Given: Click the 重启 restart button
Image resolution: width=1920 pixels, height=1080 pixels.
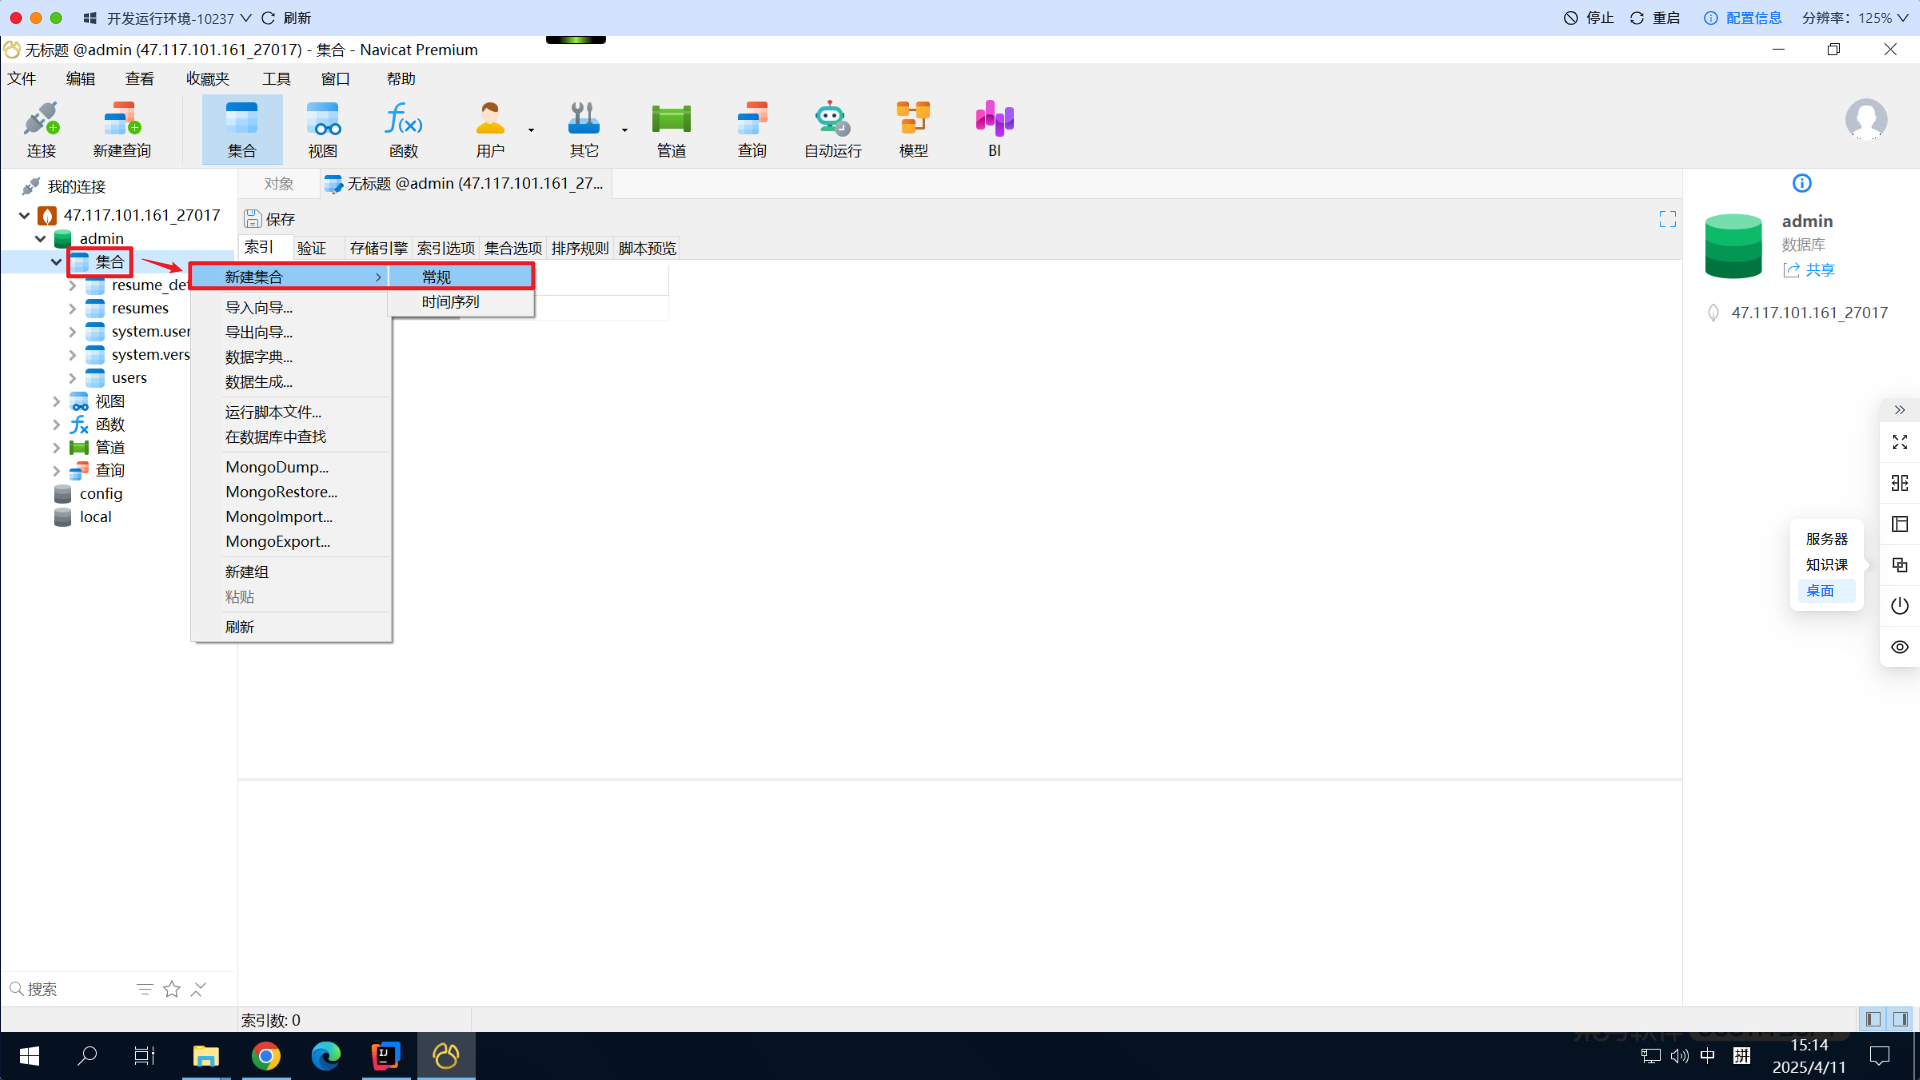Looking at the screenshot, I should pyautogui.click(x=1655, y=18).
